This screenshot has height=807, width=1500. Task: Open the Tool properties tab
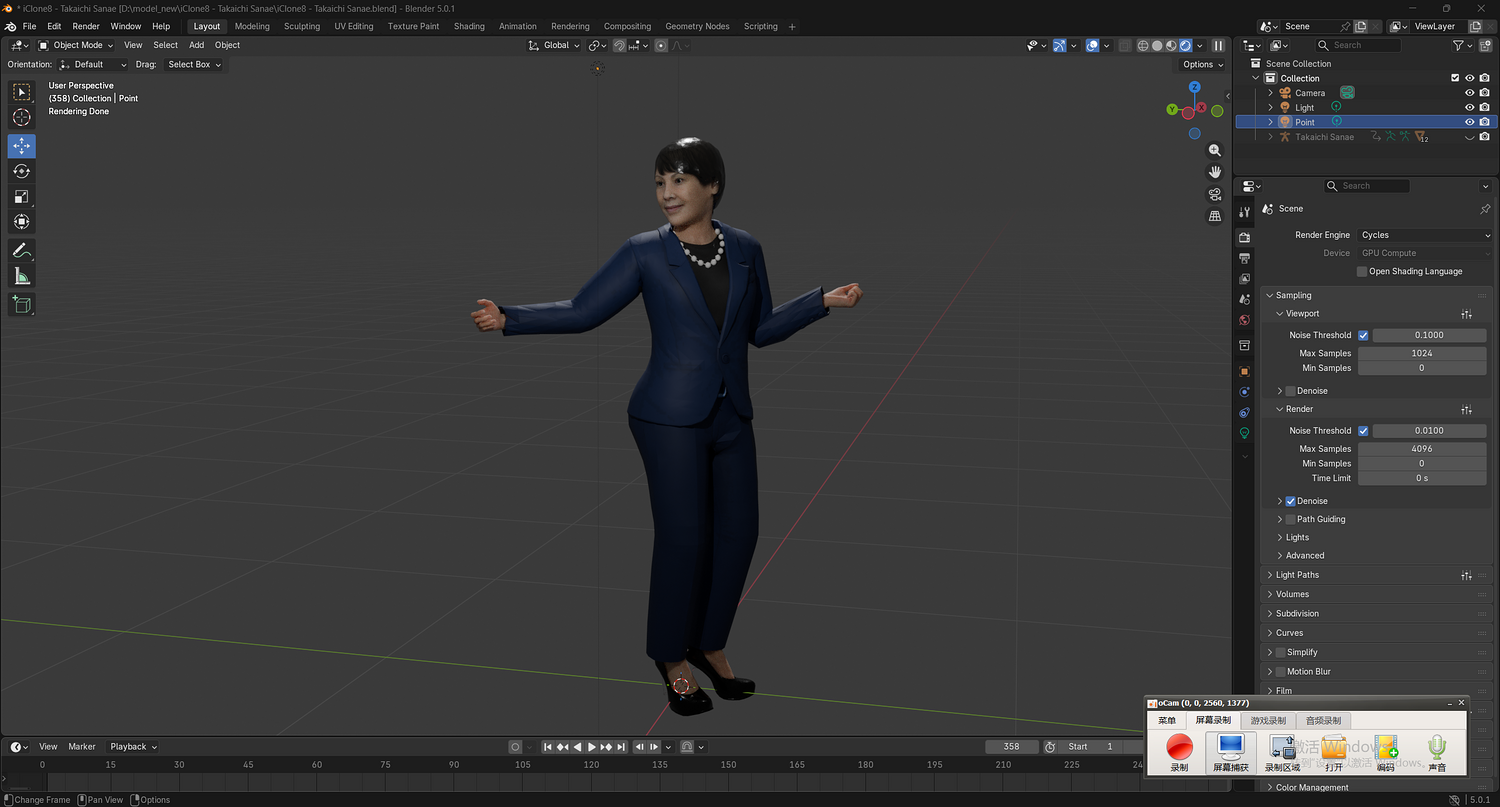[1245, 212]
